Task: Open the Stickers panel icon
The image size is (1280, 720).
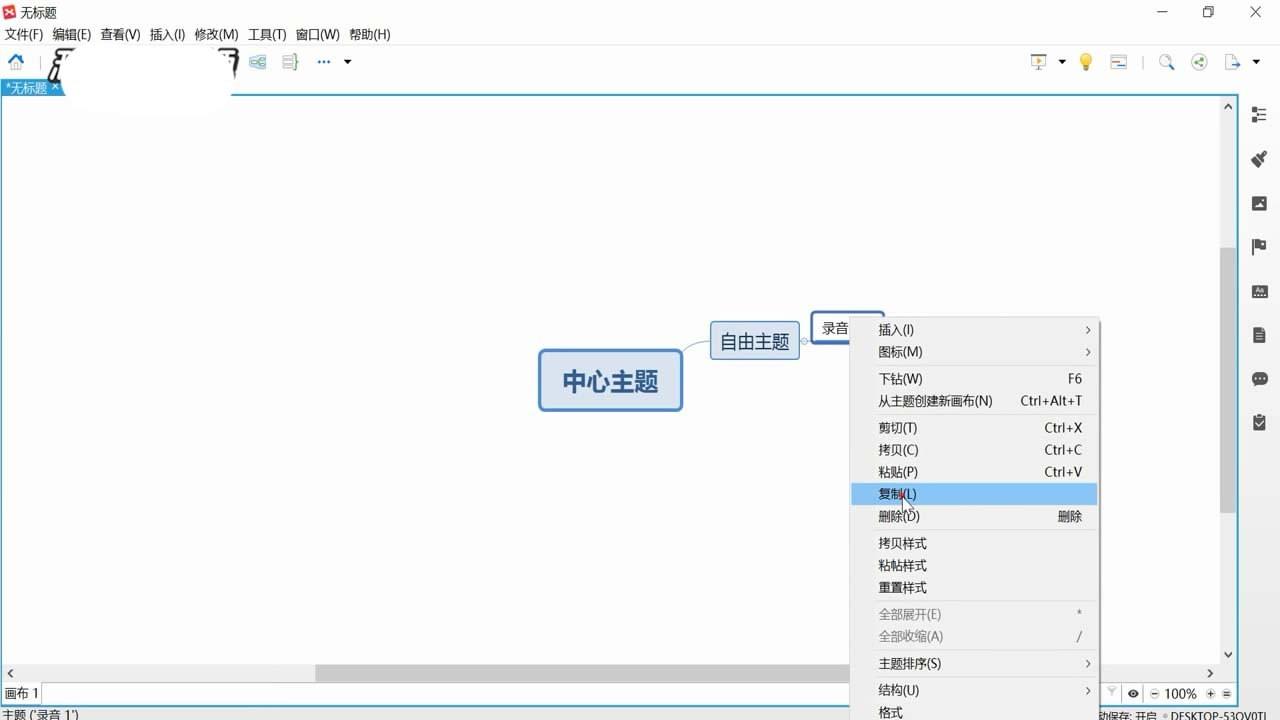Action: click(x=1258, y=291)
